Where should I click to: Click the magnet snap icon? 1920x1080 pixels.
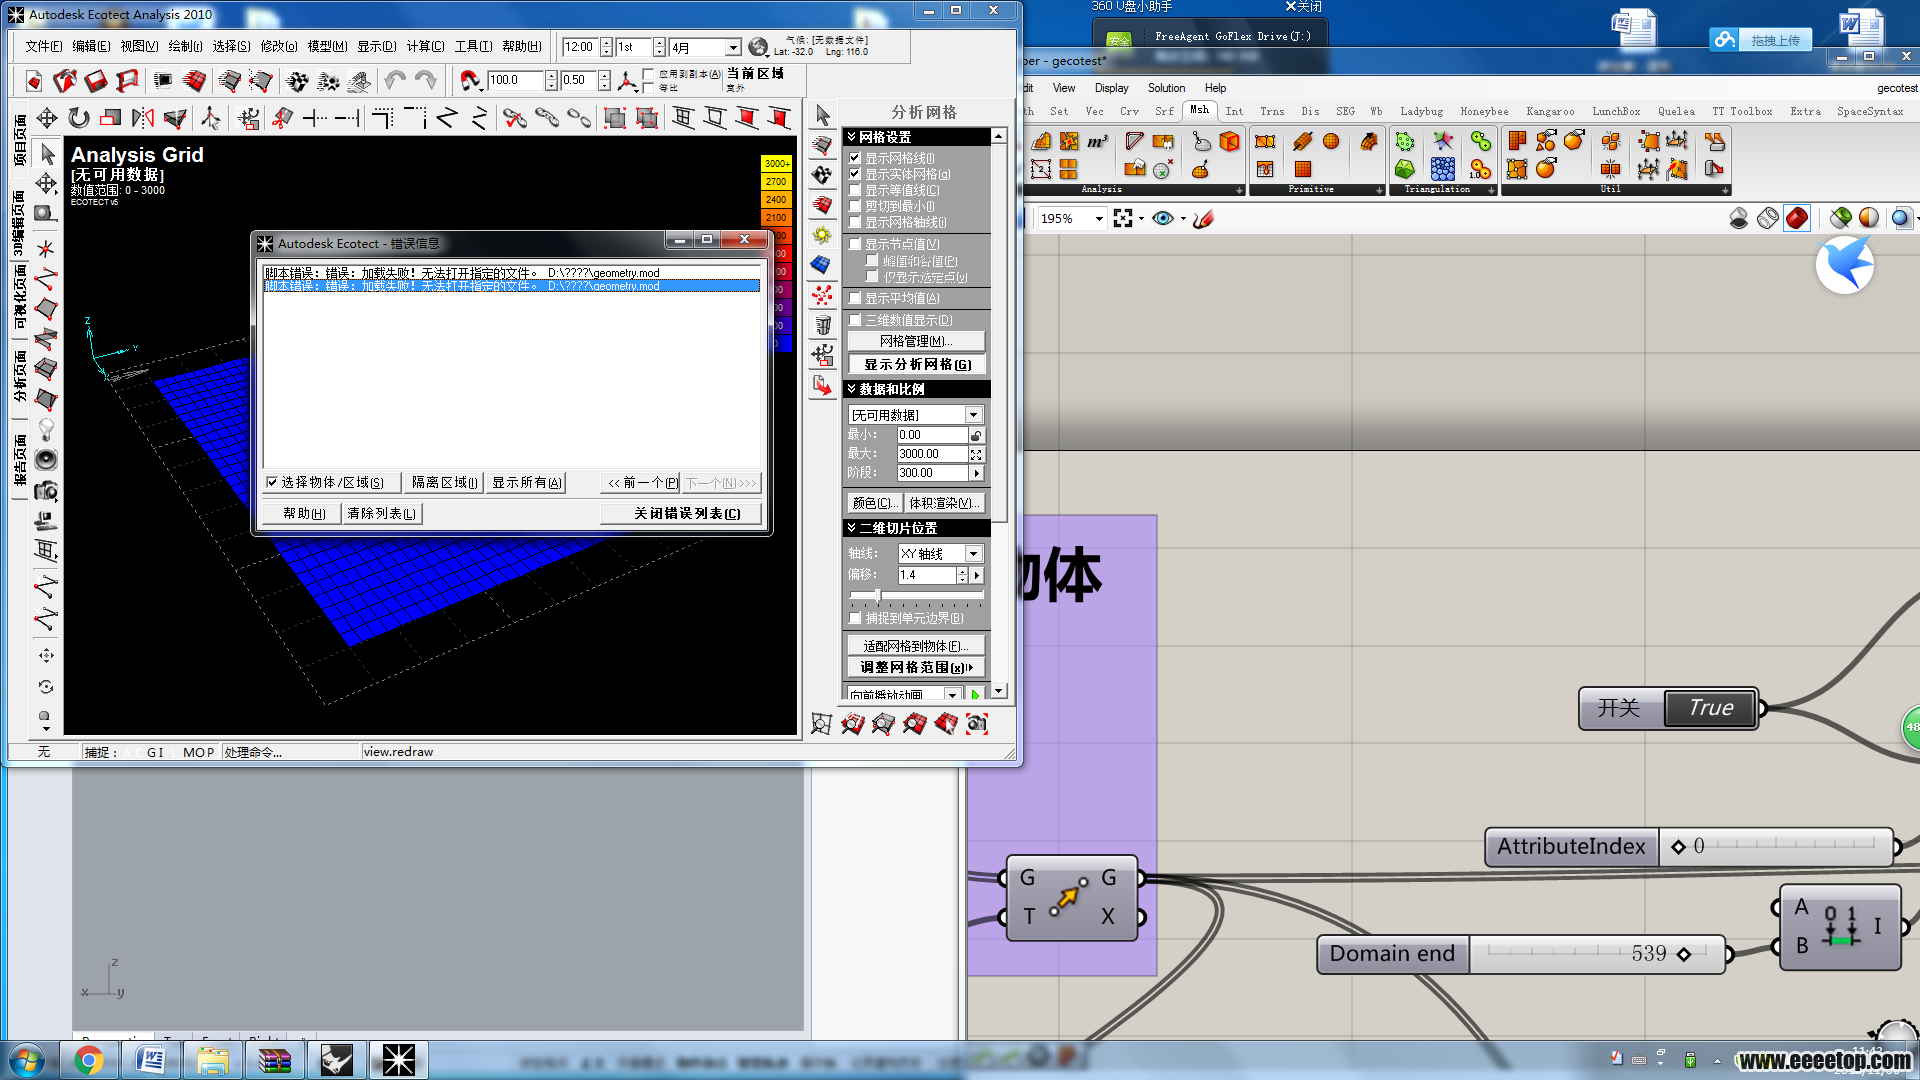470,80
